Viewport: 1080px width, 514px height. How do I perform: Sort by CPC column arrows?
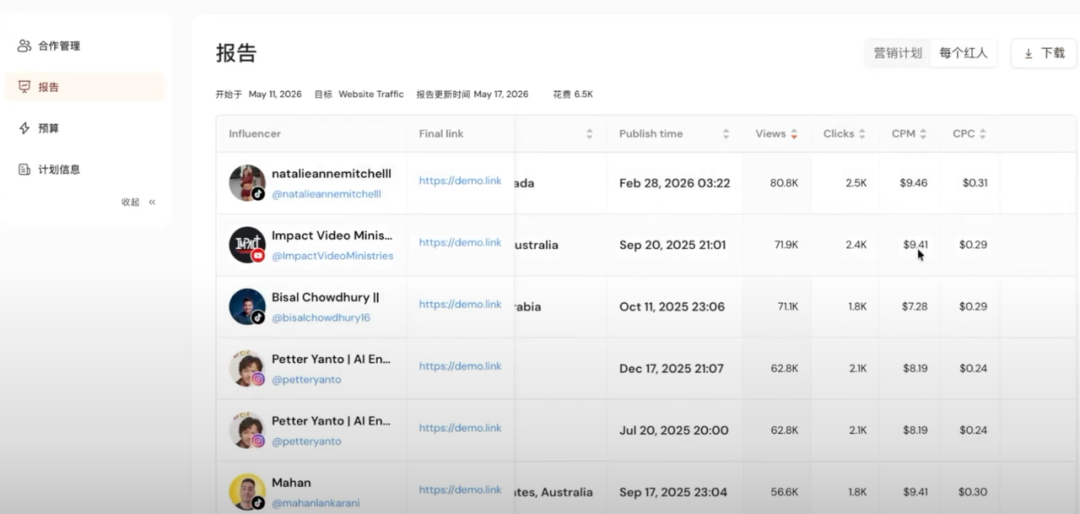point(982,134)
